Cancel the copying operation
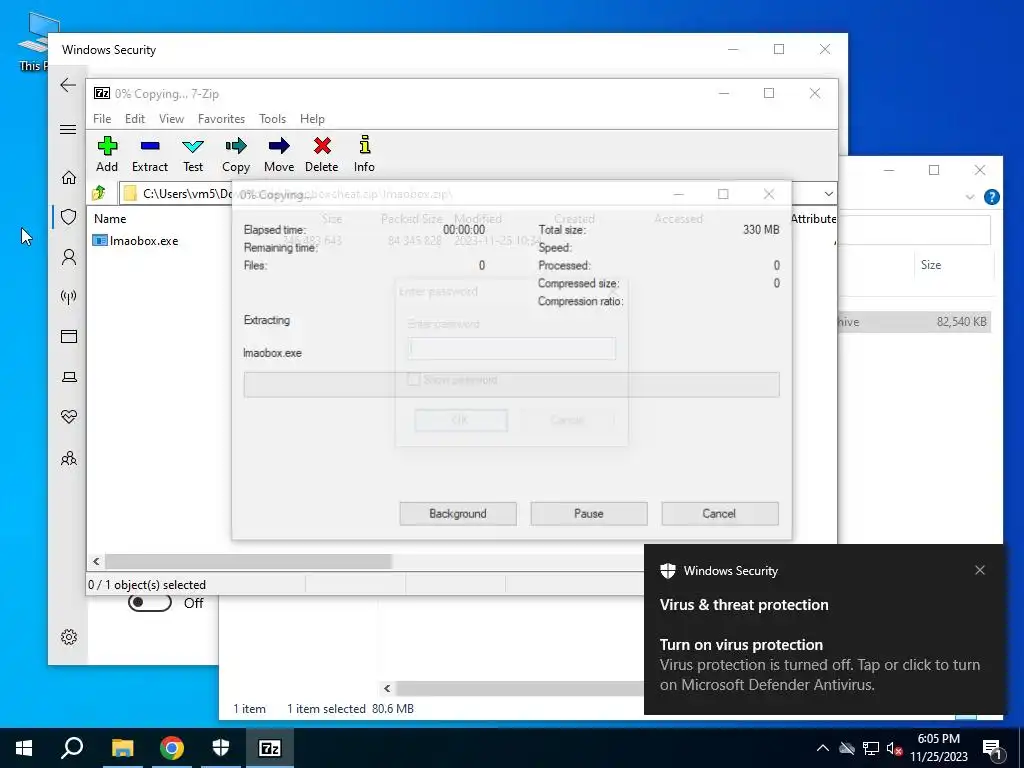The image size is (1024, 768). click(720, 513)
